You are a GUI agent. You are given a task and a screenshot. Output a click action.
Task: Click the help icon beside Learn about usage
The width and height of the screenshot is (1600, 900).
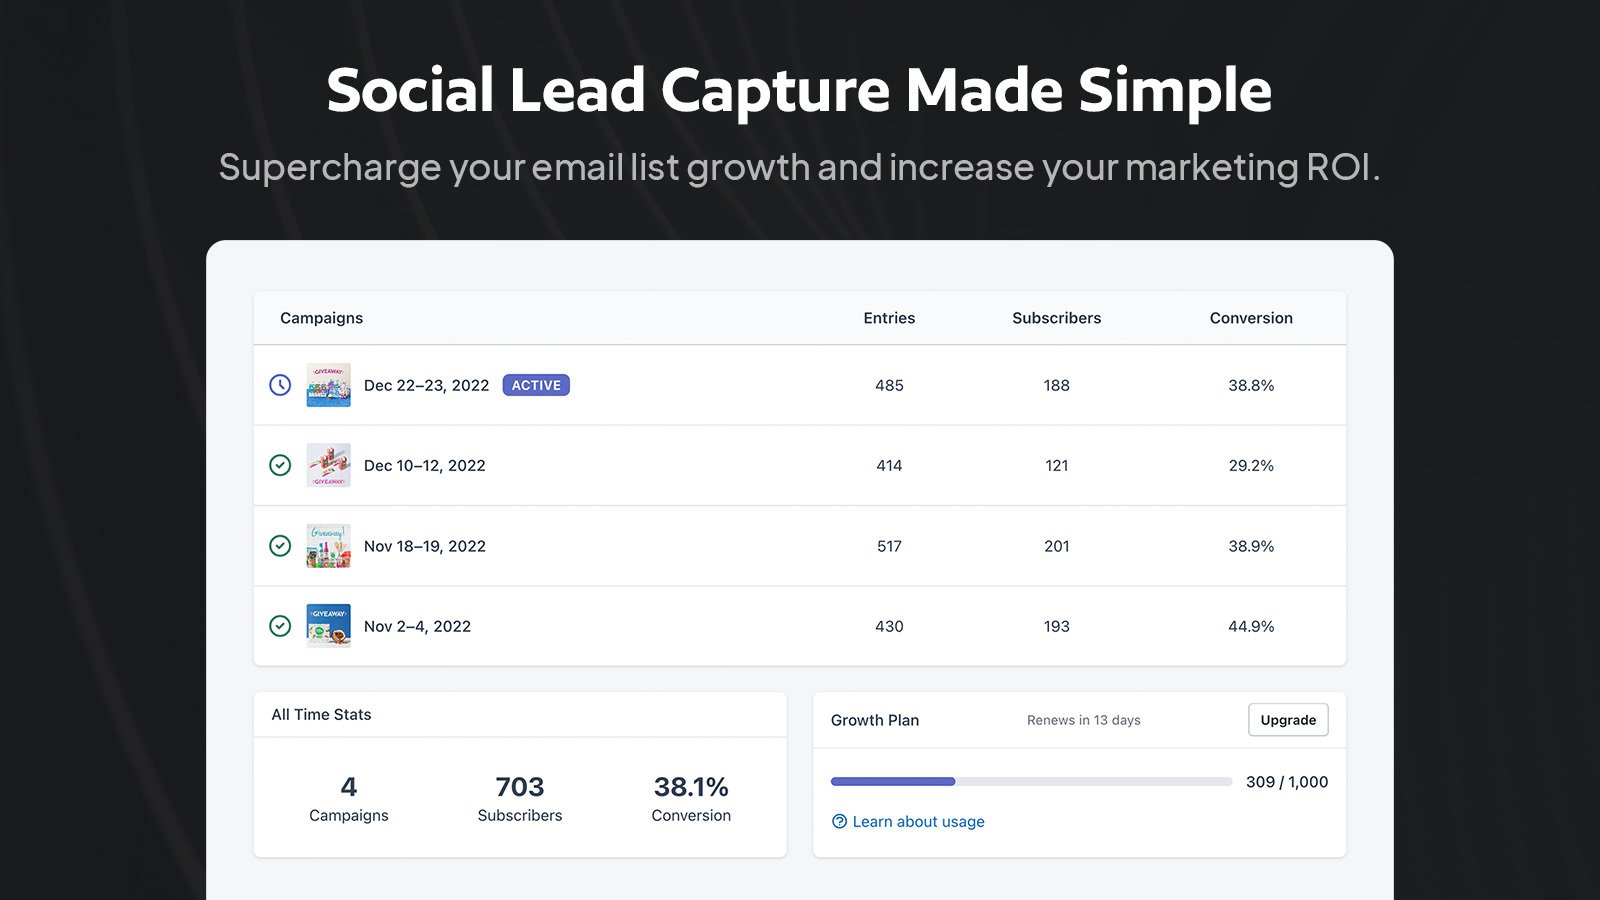pos(840,822)
